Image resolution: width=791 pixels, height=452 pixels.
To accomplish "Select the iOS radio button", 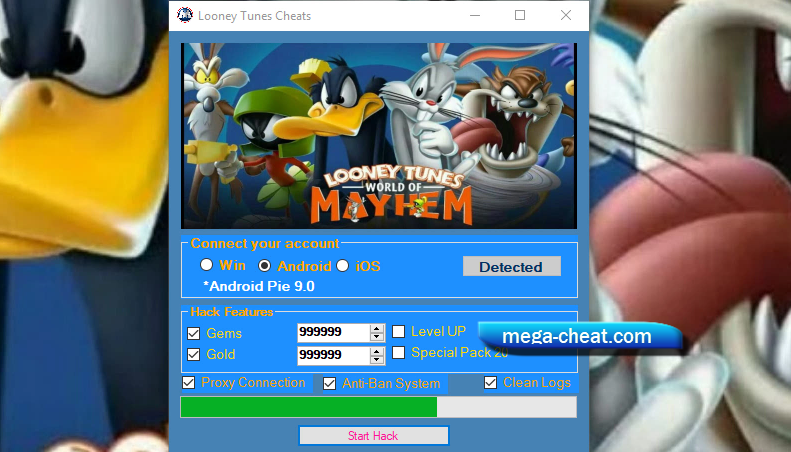I will point(343,265).
